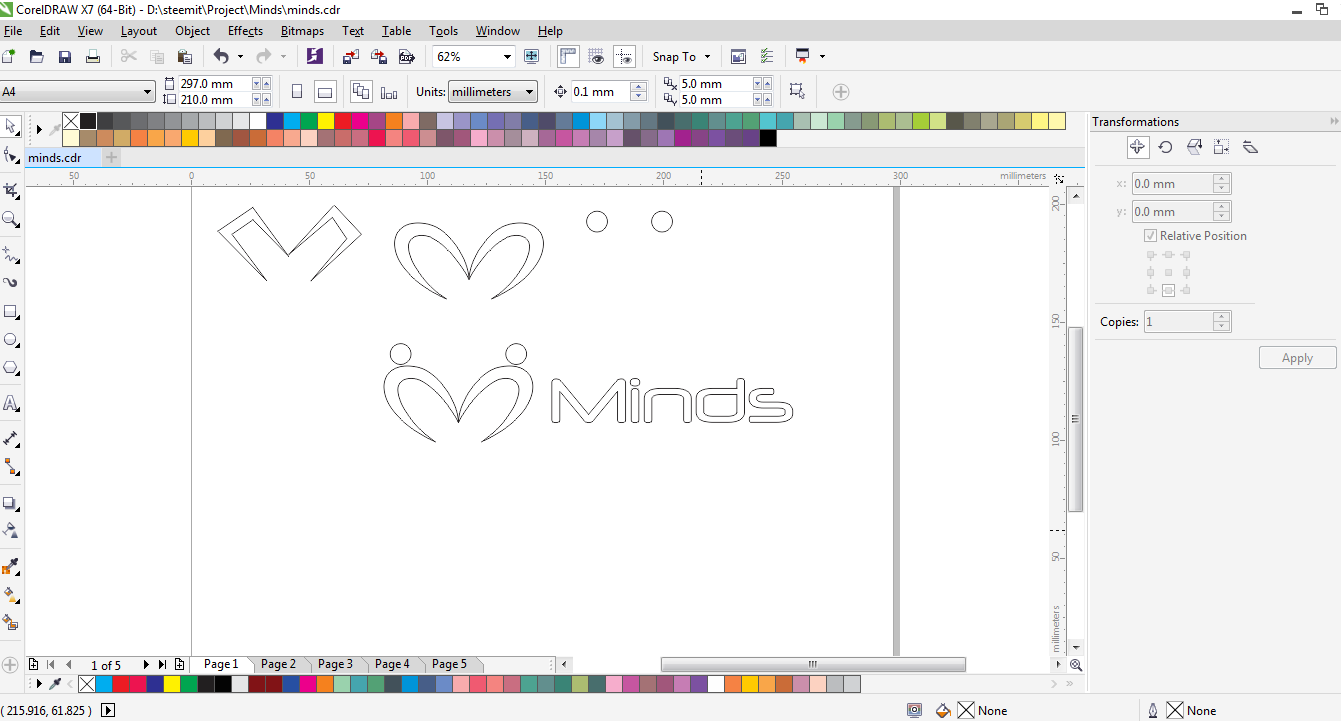Image resolution: width=1341 pixels, height=721 pixels.
Task: Open the Size transformation tab
Action: point(1221,147)
